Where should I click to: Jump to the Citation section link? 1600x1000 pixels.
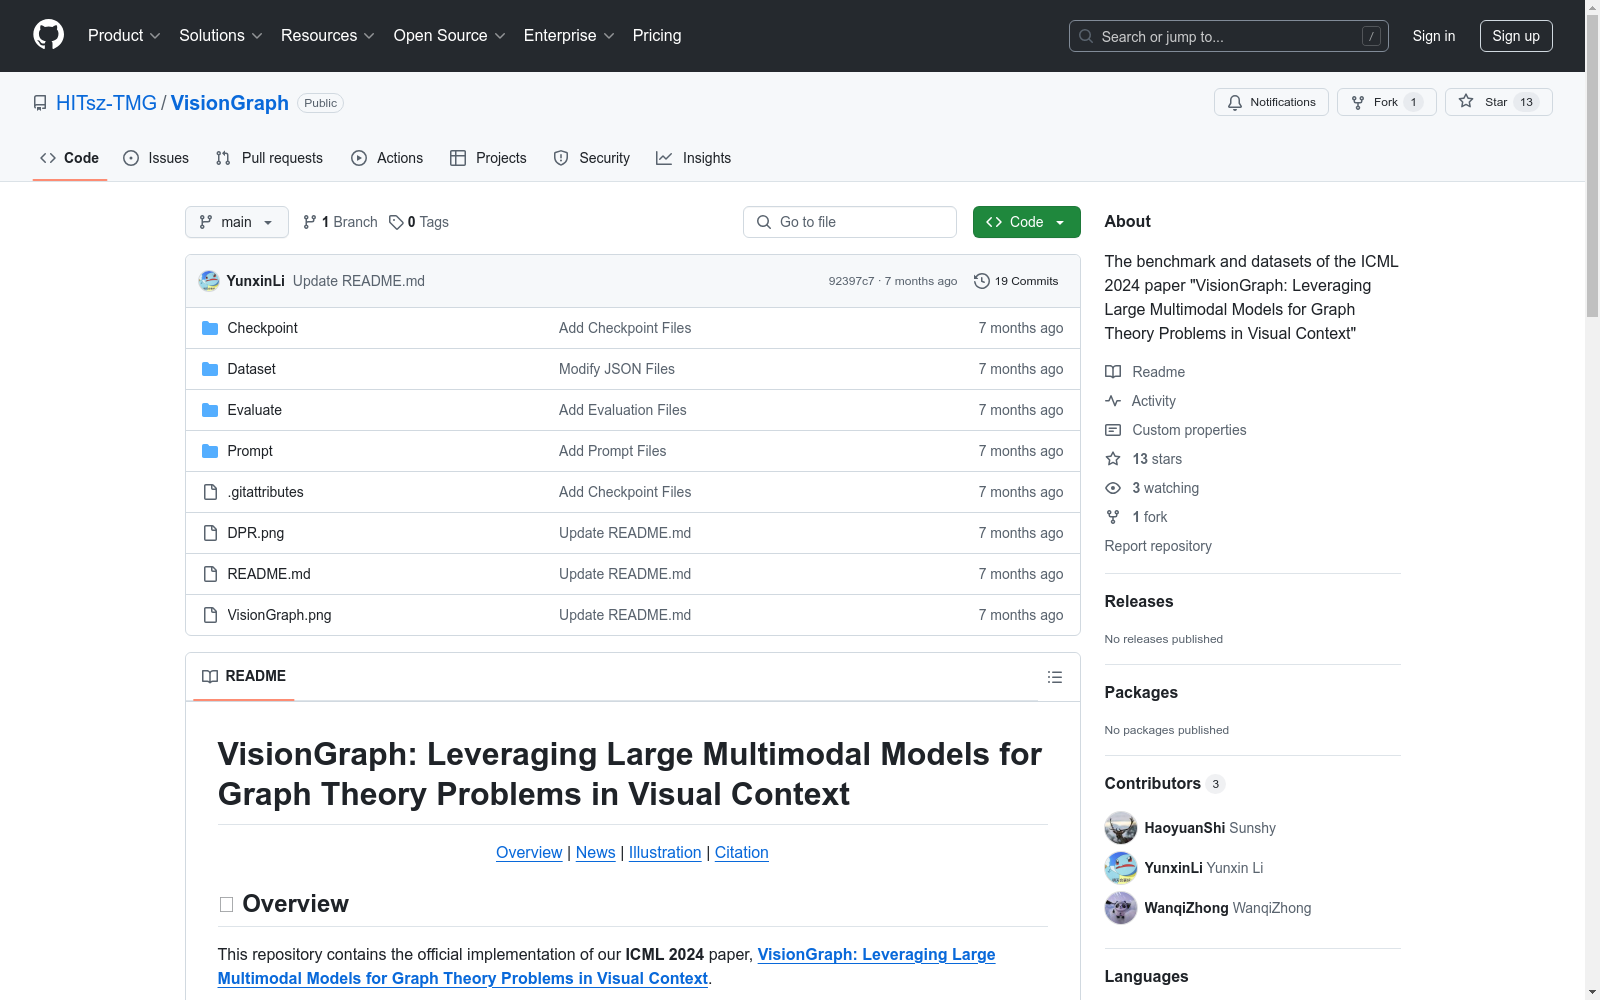pos(742,852)
